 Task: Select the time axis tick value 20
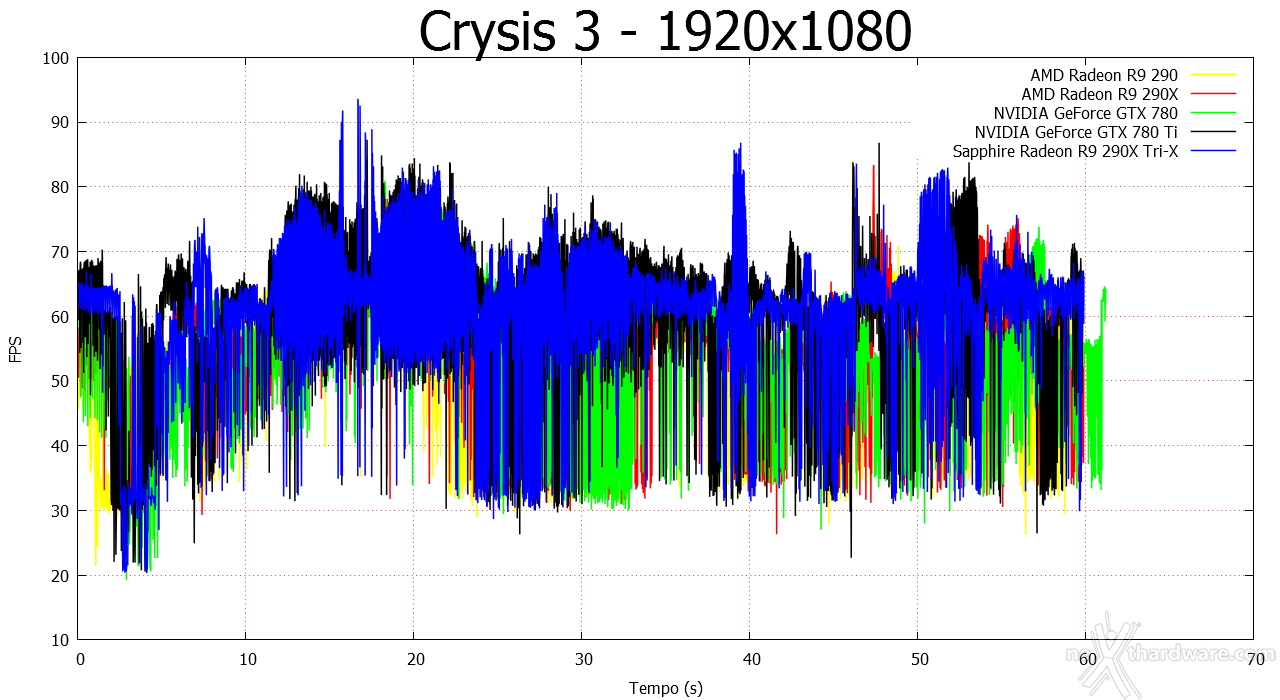414,659
